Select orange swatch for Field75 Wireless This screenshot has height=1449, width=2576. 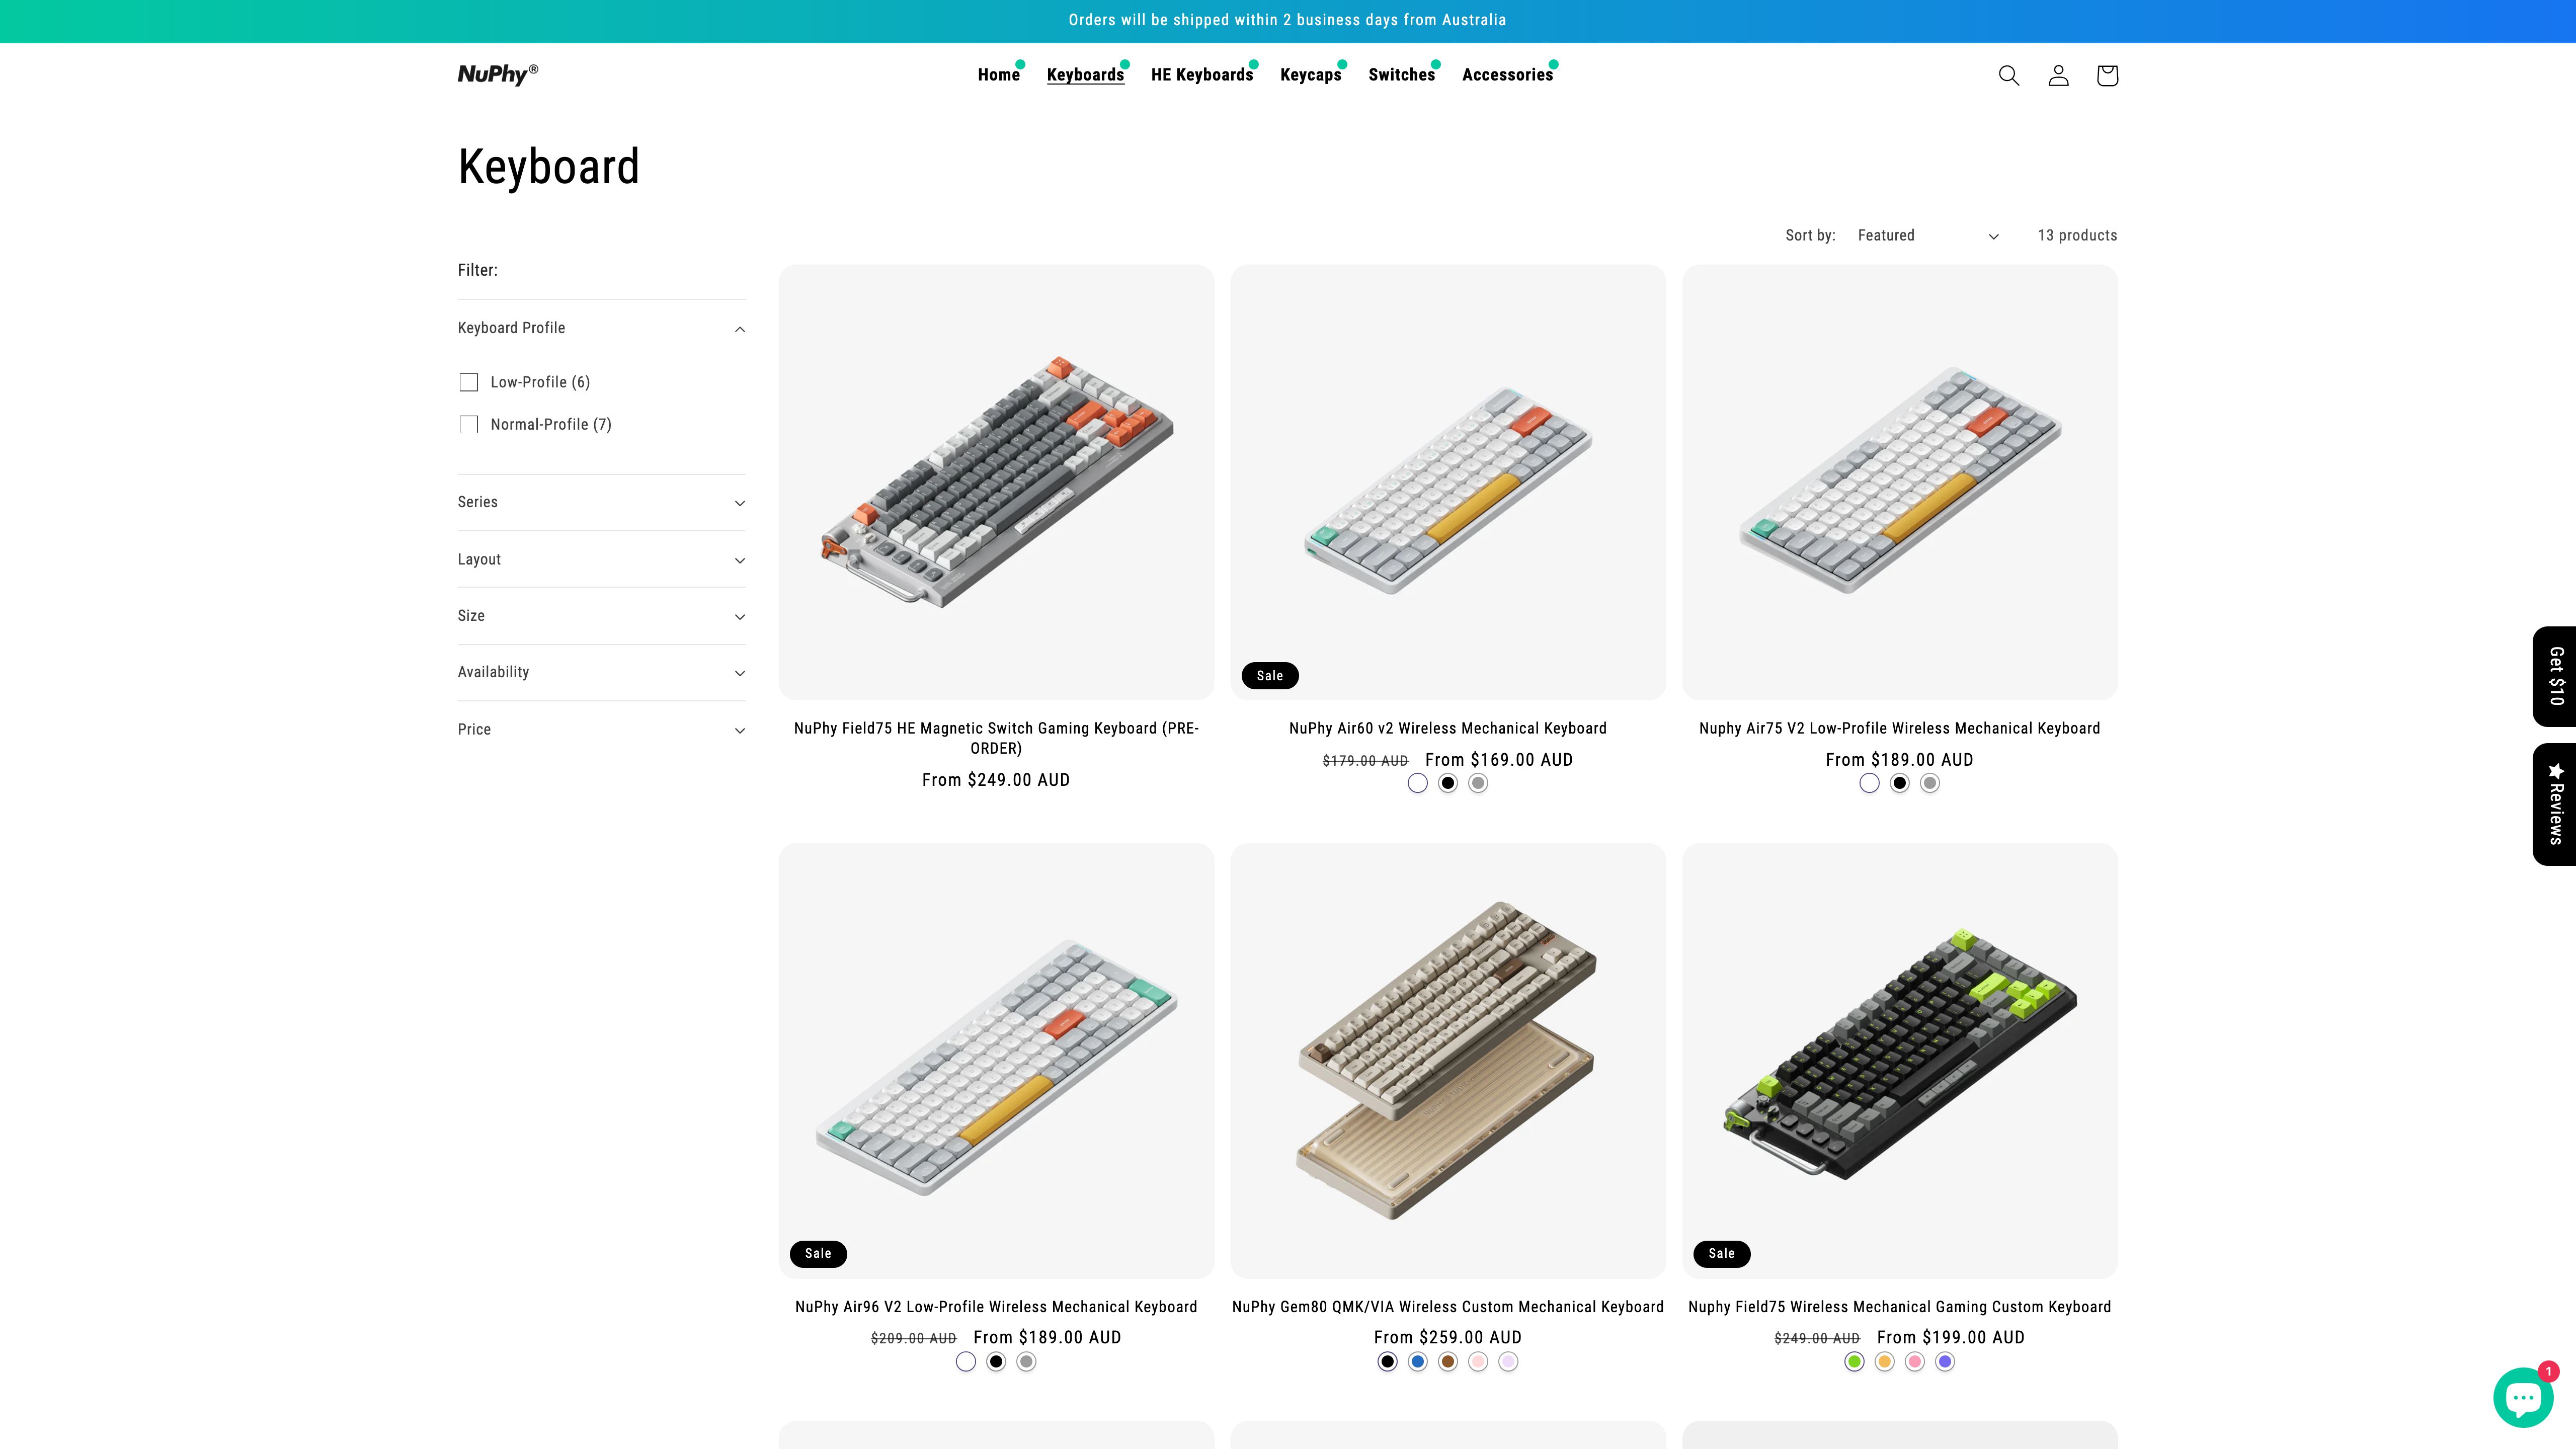[1884, 1361]
